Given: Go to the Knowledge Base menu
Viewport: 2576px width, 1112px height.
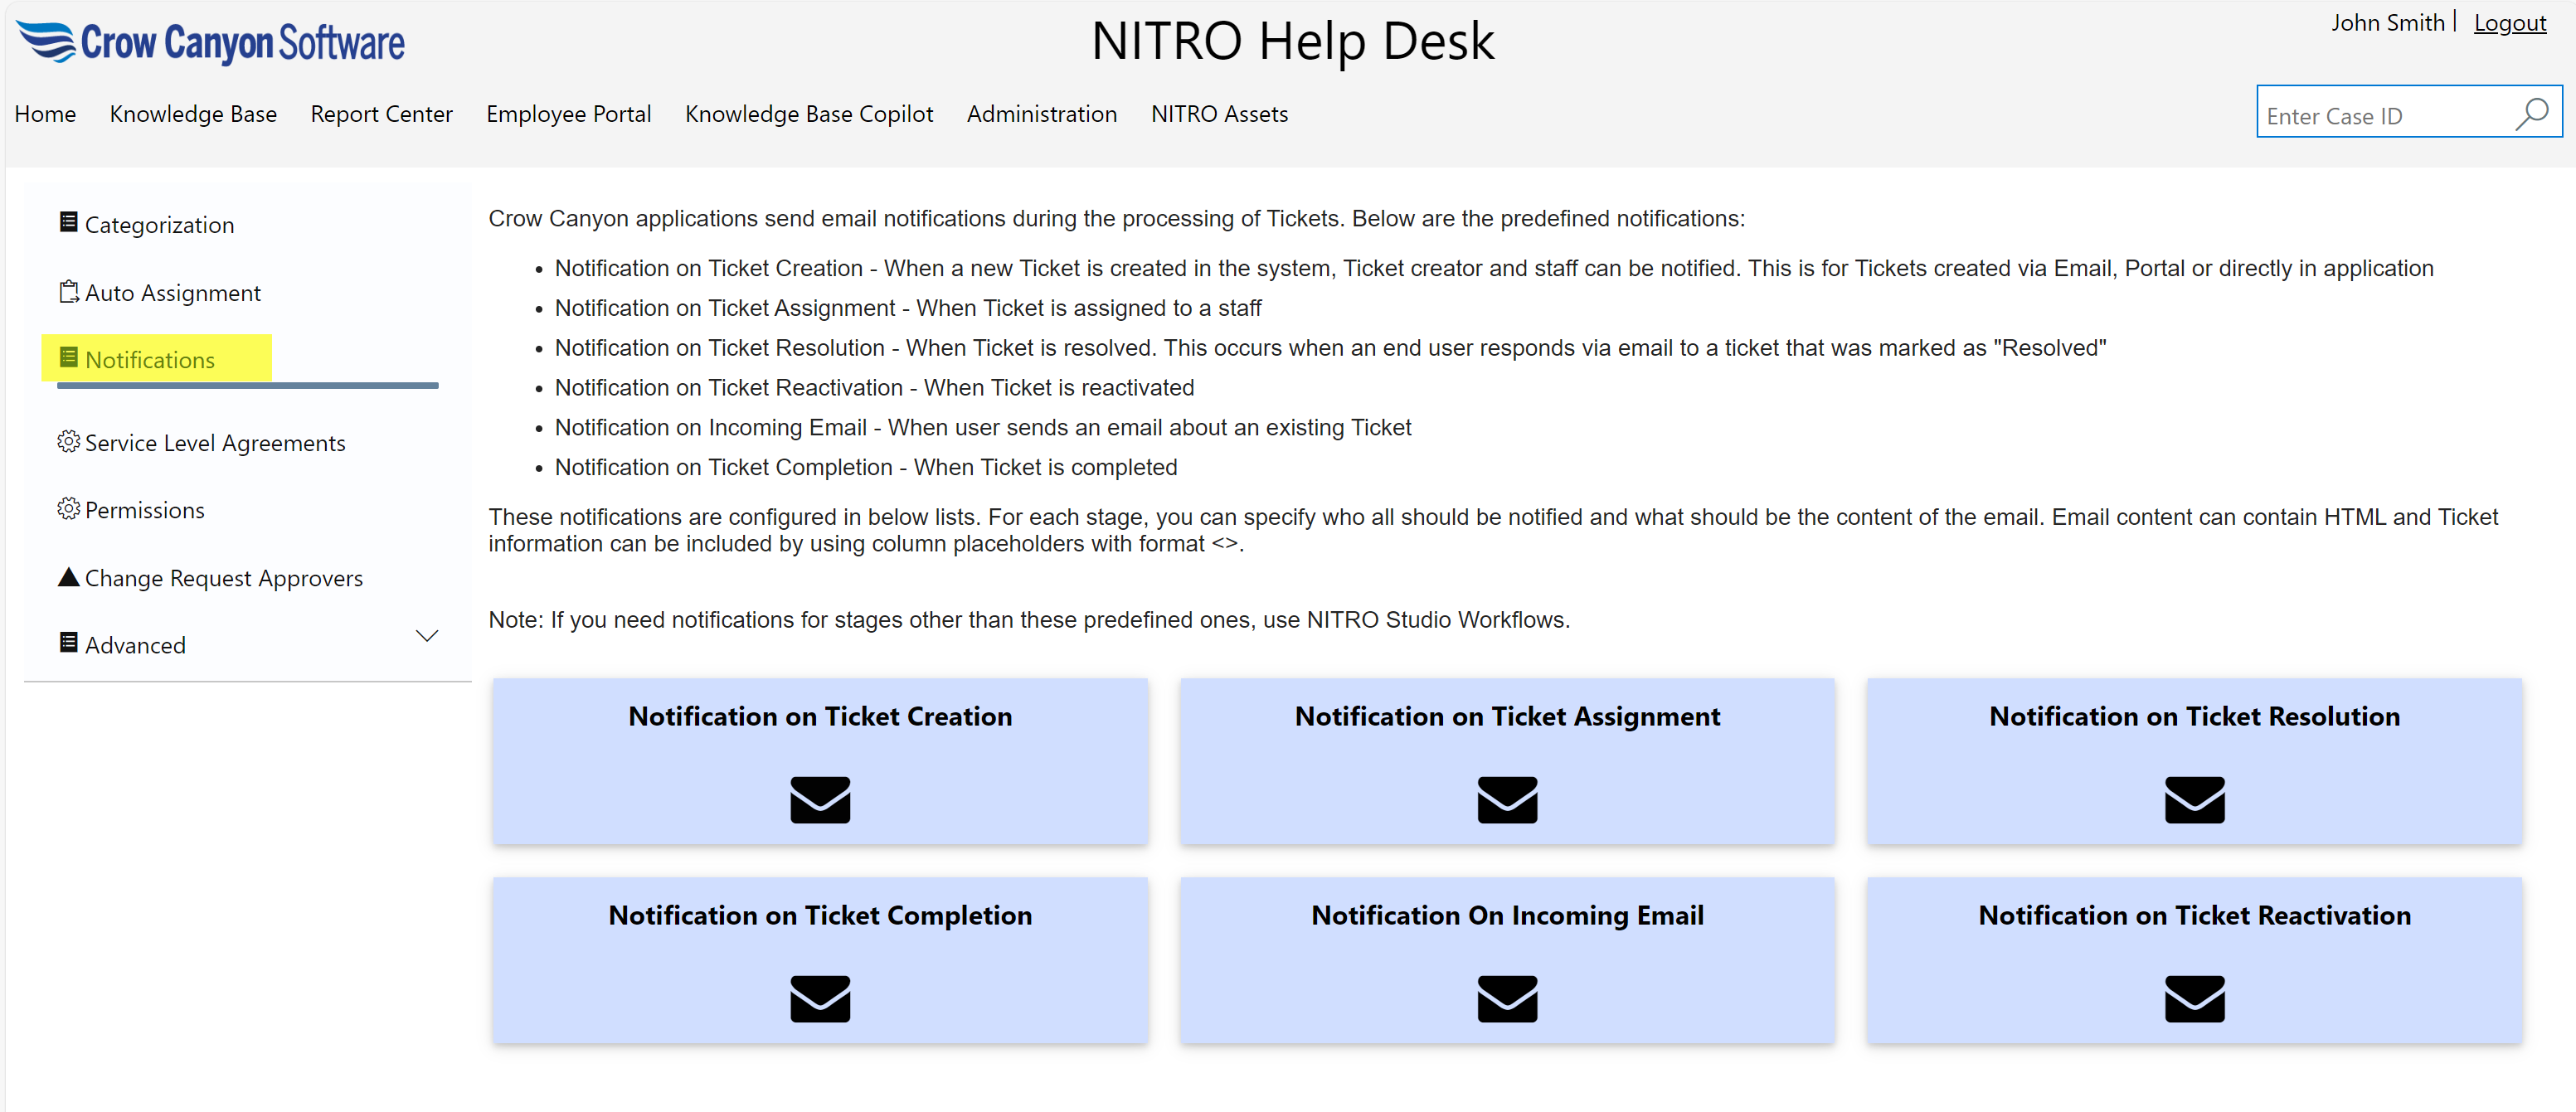Looking at the screenshot, I should click(x=193, y=114).
